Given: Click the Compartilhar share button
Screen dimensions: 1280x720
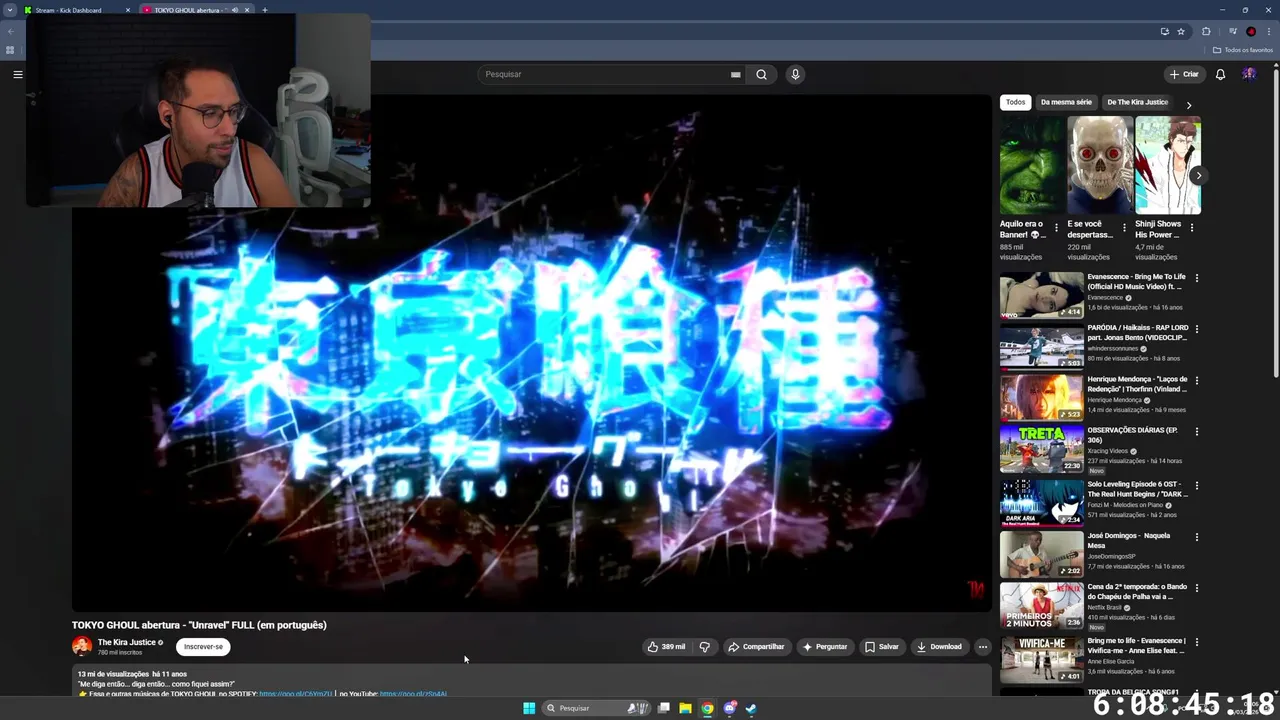Looking at the screenshot, I should (756, 647).
